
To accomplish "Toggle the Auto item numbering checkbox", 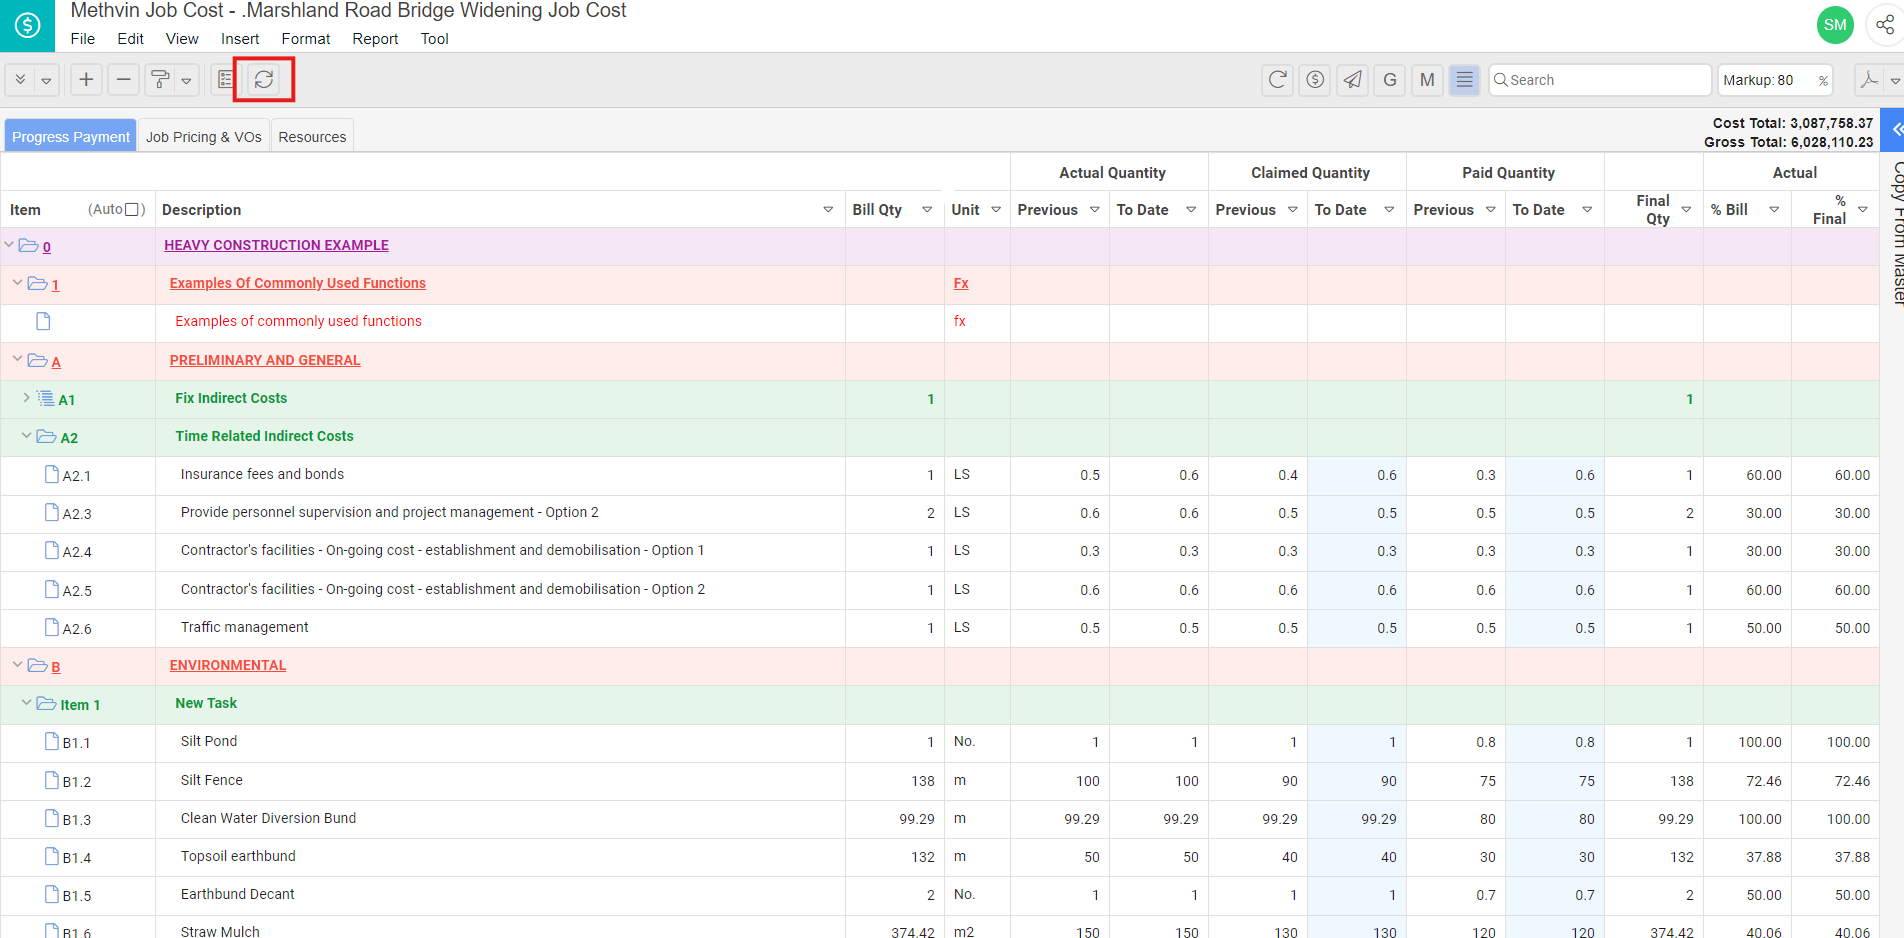I will (x=132, y=209).
